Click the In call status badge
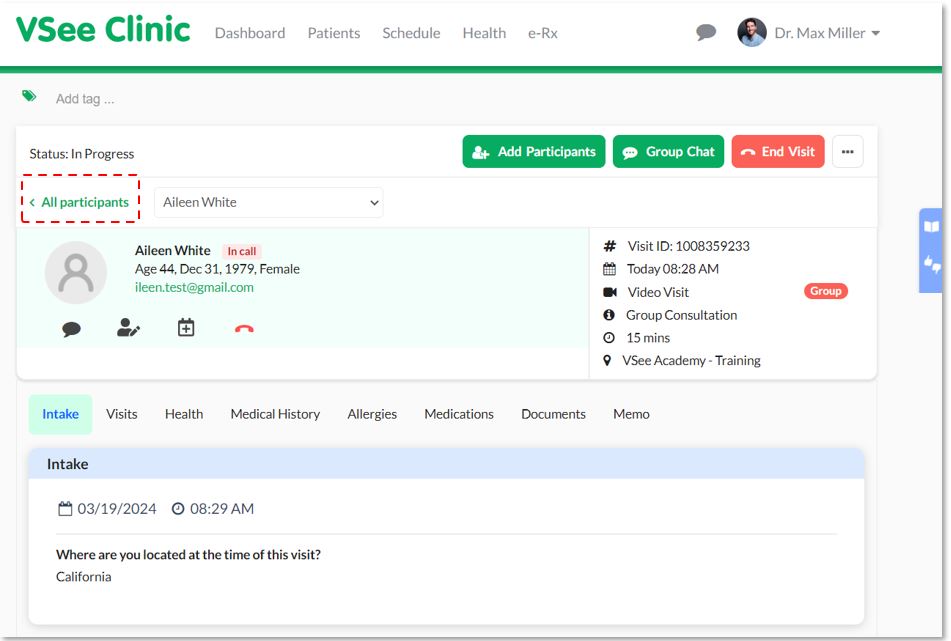 241,251
